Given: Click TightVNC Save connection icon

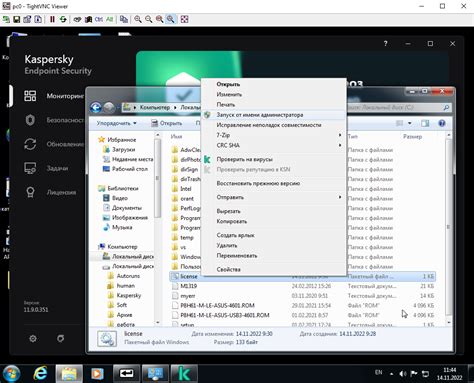Looking at the screenshot, I should click(16, 19).
